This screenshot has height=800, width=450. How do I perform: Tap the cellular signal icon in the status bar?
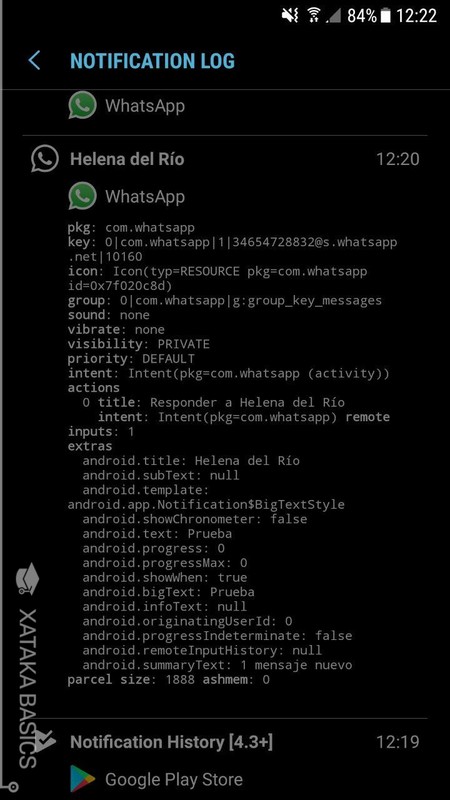(333, 16)
